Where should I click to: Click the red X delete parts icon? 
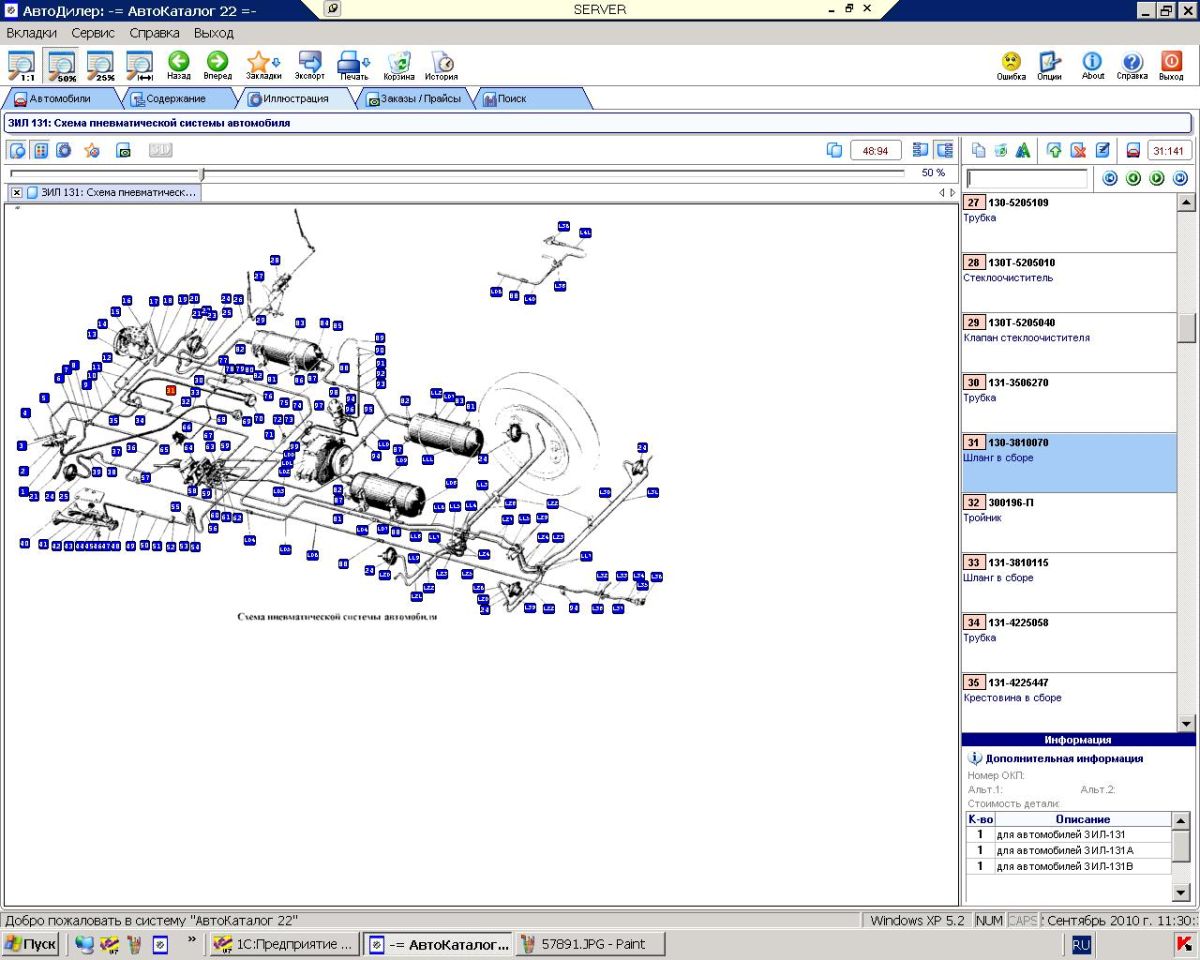(x=1079, y=150)
